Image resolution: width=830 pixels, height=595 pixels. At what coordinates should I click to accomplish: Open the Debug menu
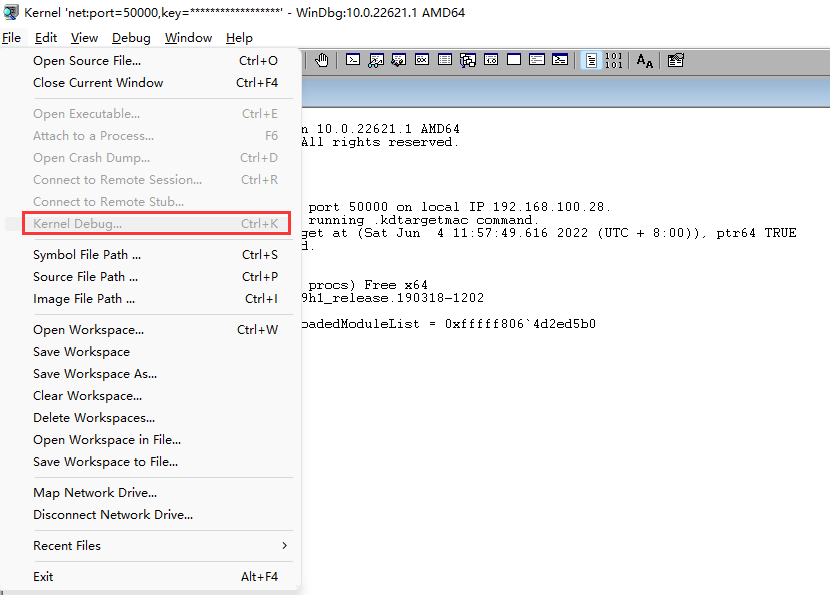(131, 38)
